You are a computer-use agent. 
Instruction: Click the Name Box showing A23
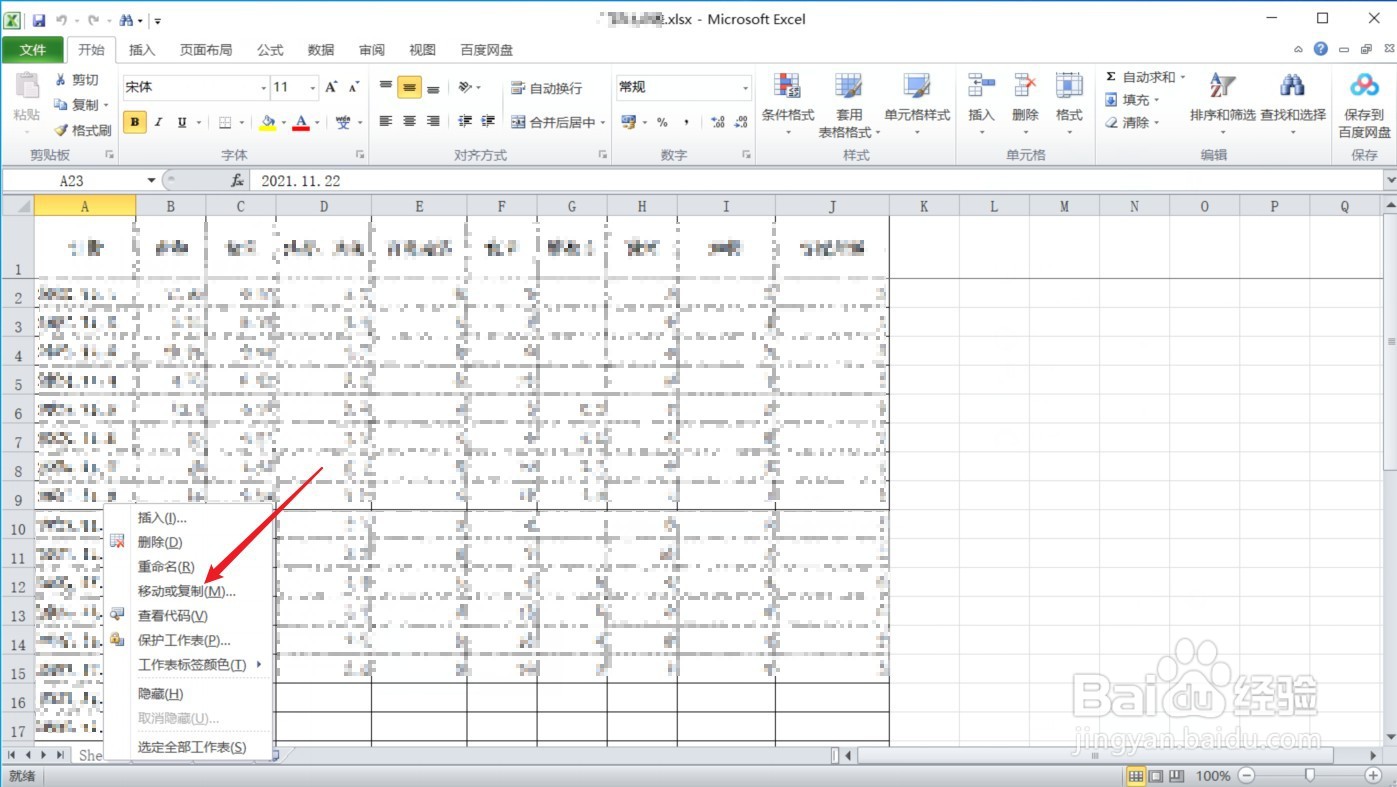pos(72,181)
